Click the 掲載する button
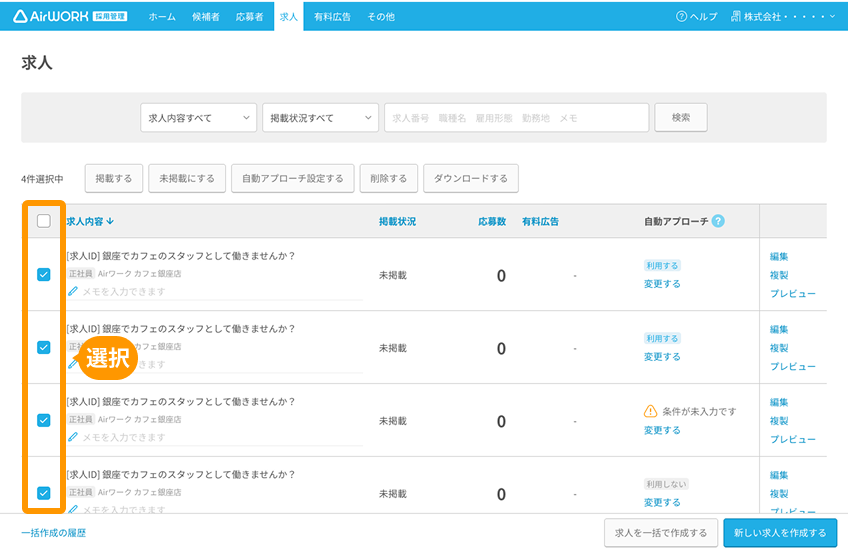Screen dimensions: 848x552 click(x=114, y=178)
